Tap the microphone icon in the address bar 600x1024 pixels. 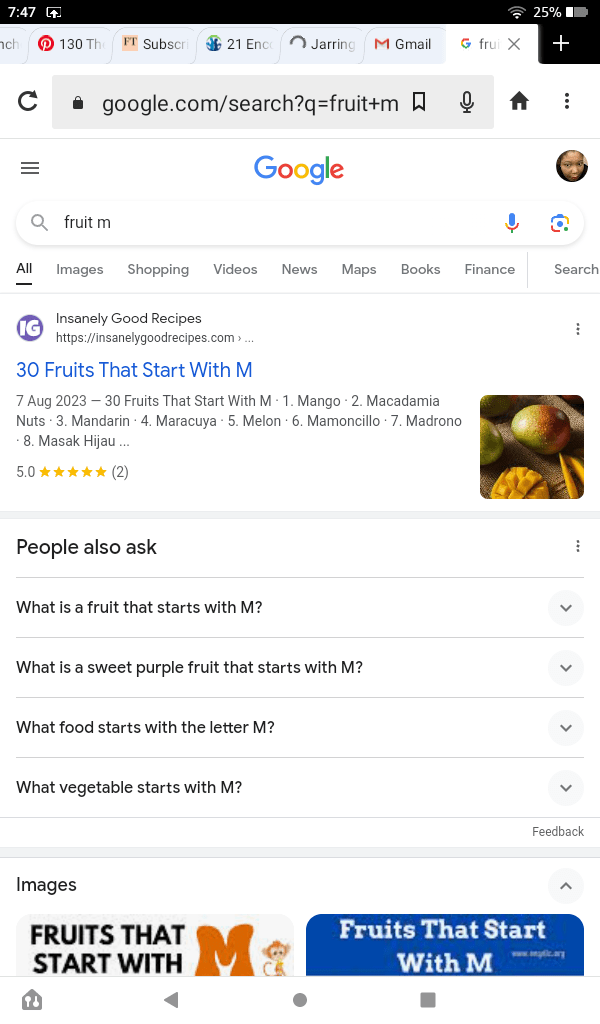[467, 101]
